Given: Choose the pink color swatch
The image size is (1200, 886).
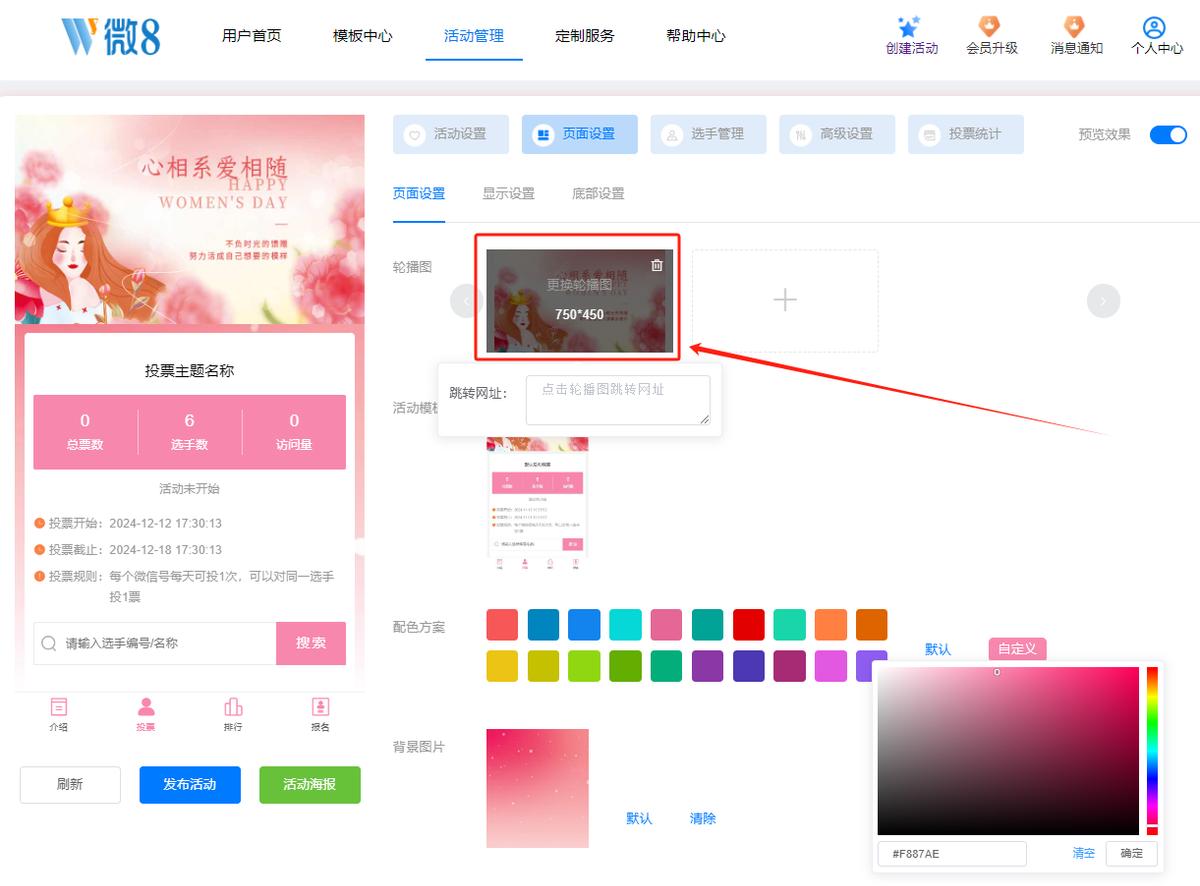Looking at the screenshot, I should click(666, 625).
